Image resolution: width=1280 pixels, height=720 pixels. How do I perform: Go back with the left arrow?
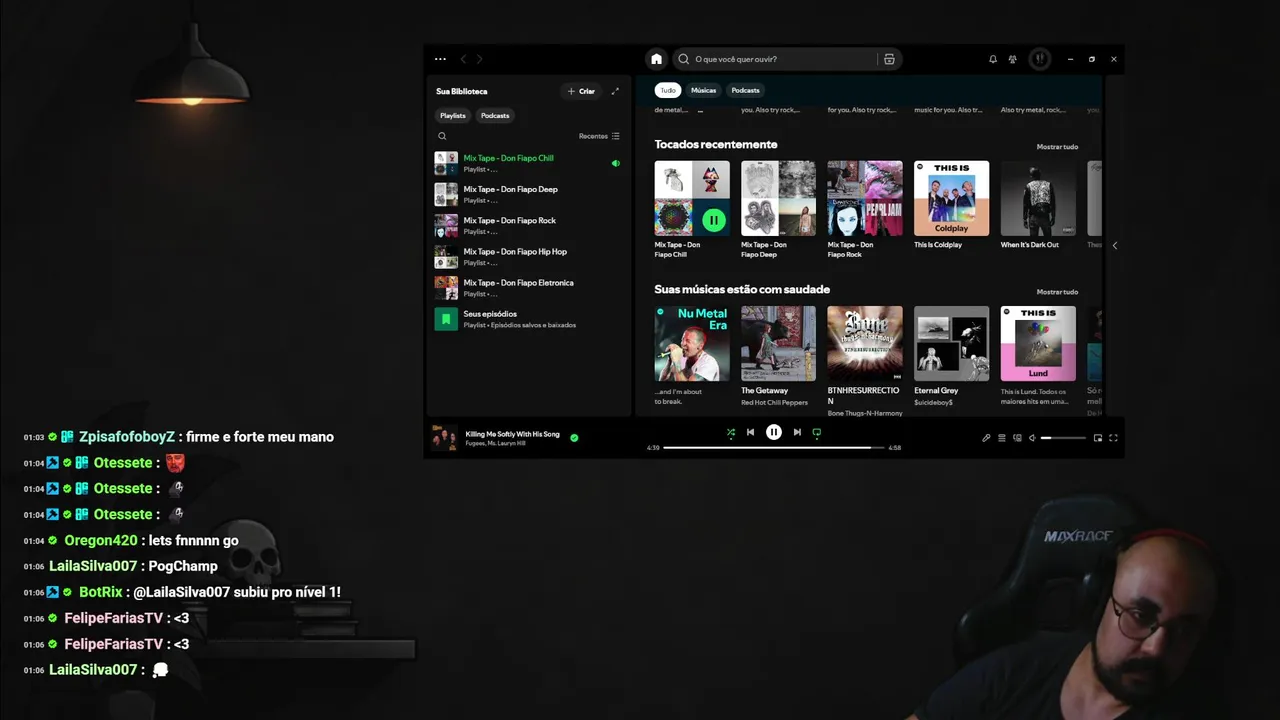pyautogui.click(x=463, y=59)
